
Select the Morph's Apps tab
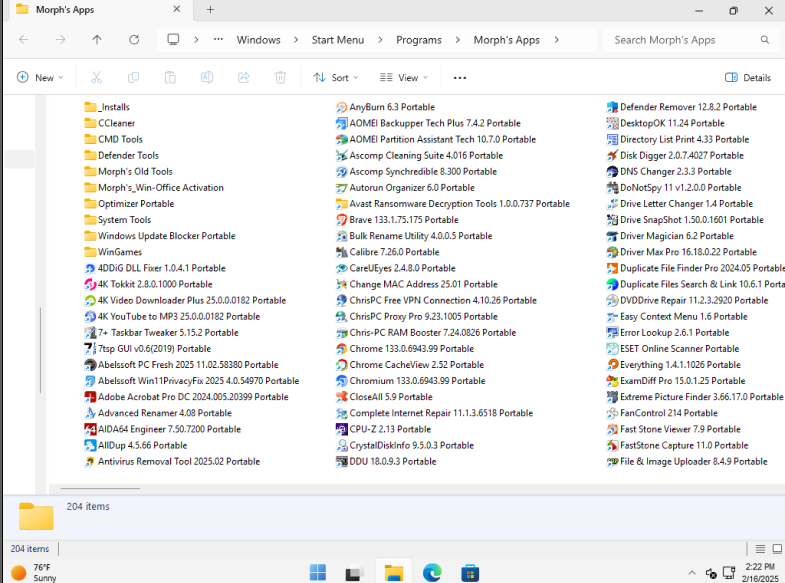(x=98, y=10)
